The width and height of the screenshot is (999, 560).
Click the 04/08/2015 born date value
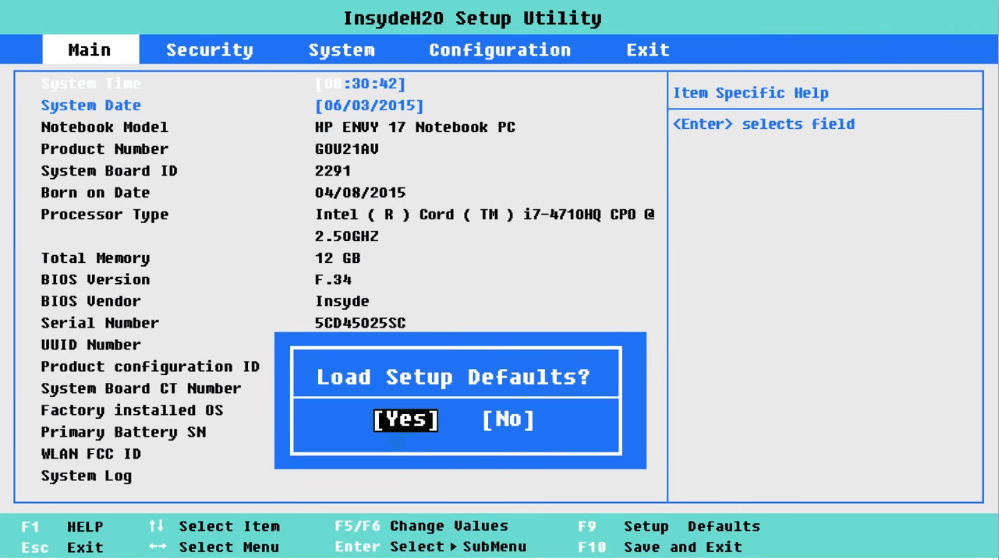click(360, 192)
